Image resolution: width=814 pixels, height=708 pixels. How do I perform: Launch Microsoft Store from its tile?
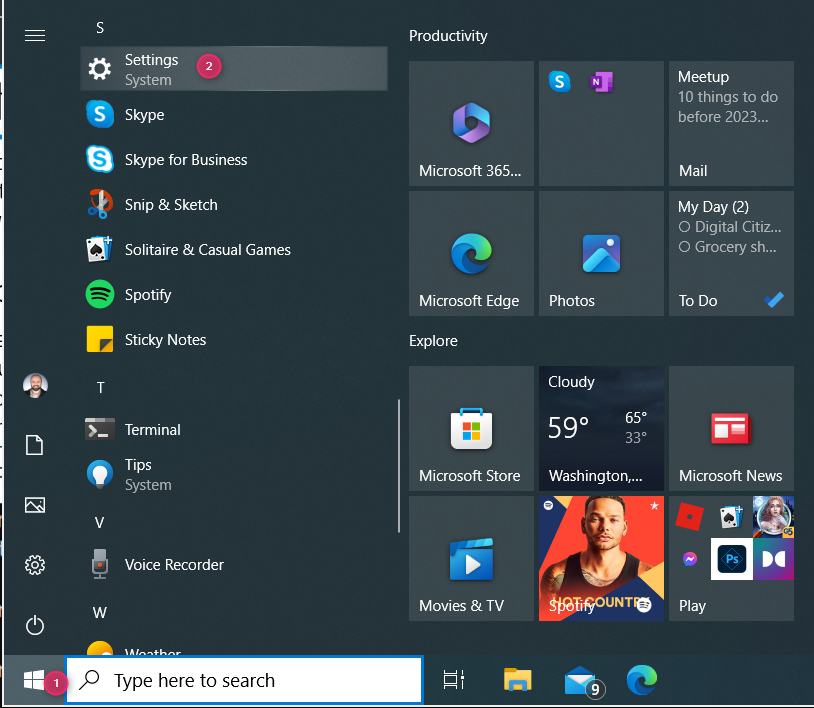tap(470, 429)
